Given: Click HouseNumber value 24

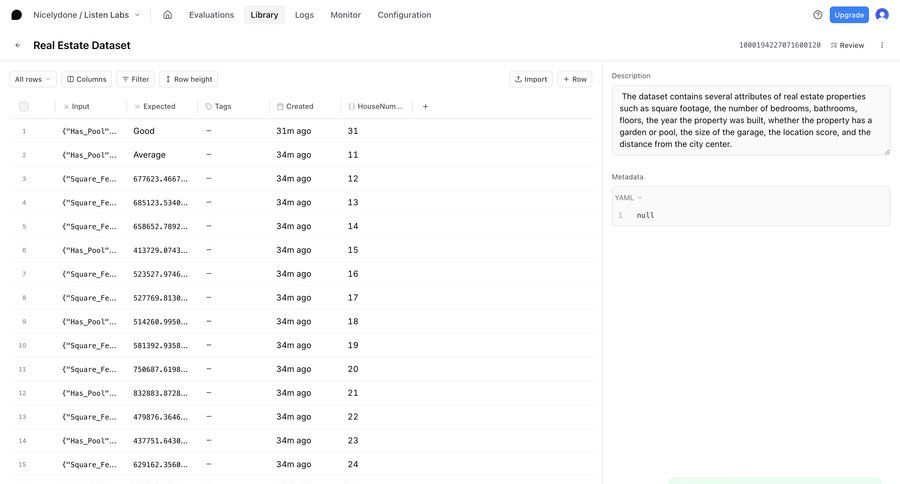Looking at the screenshot, I should point(353,464).
